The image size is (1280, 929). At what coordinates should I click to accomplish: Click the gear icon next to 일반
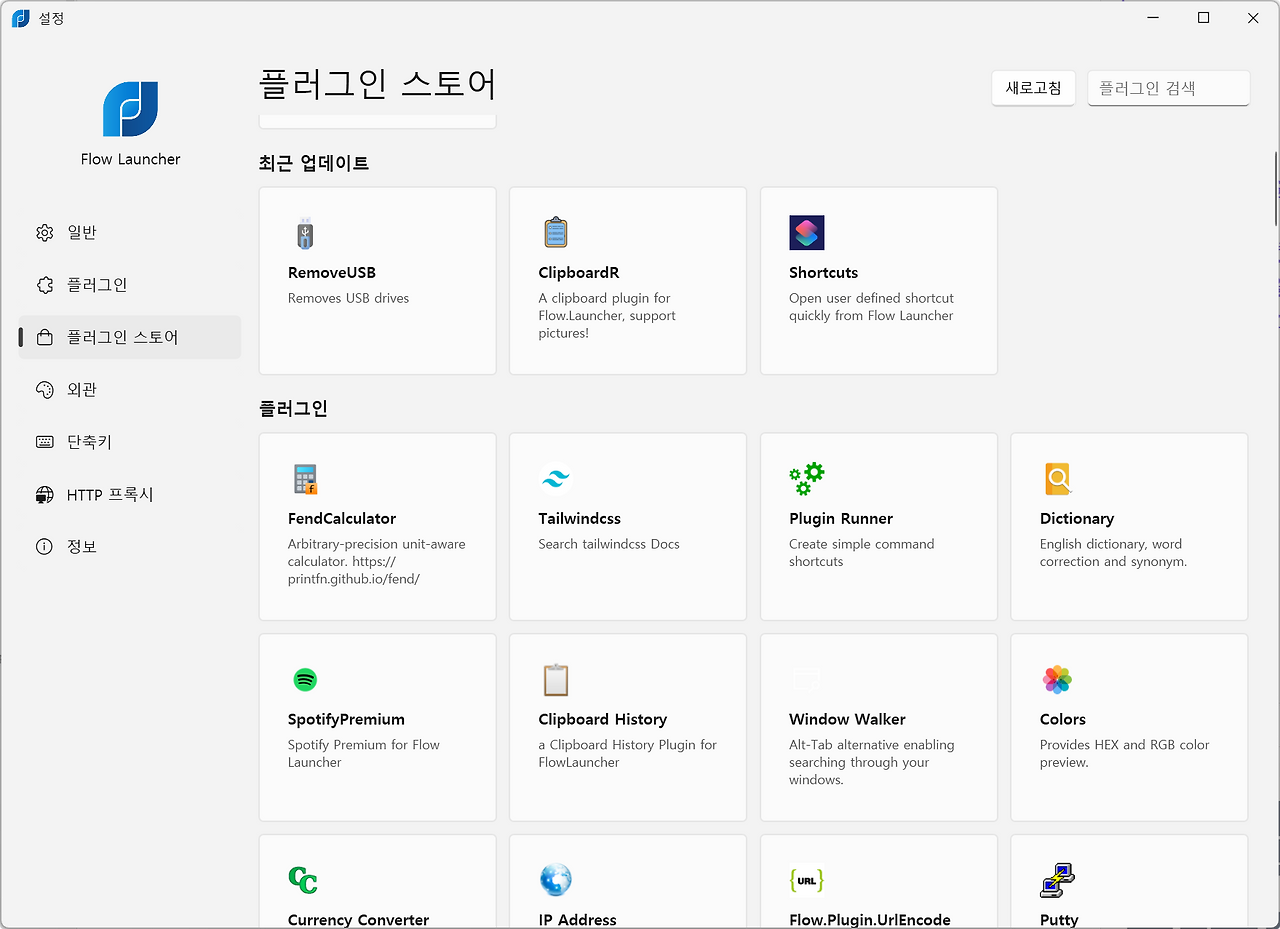44,233
